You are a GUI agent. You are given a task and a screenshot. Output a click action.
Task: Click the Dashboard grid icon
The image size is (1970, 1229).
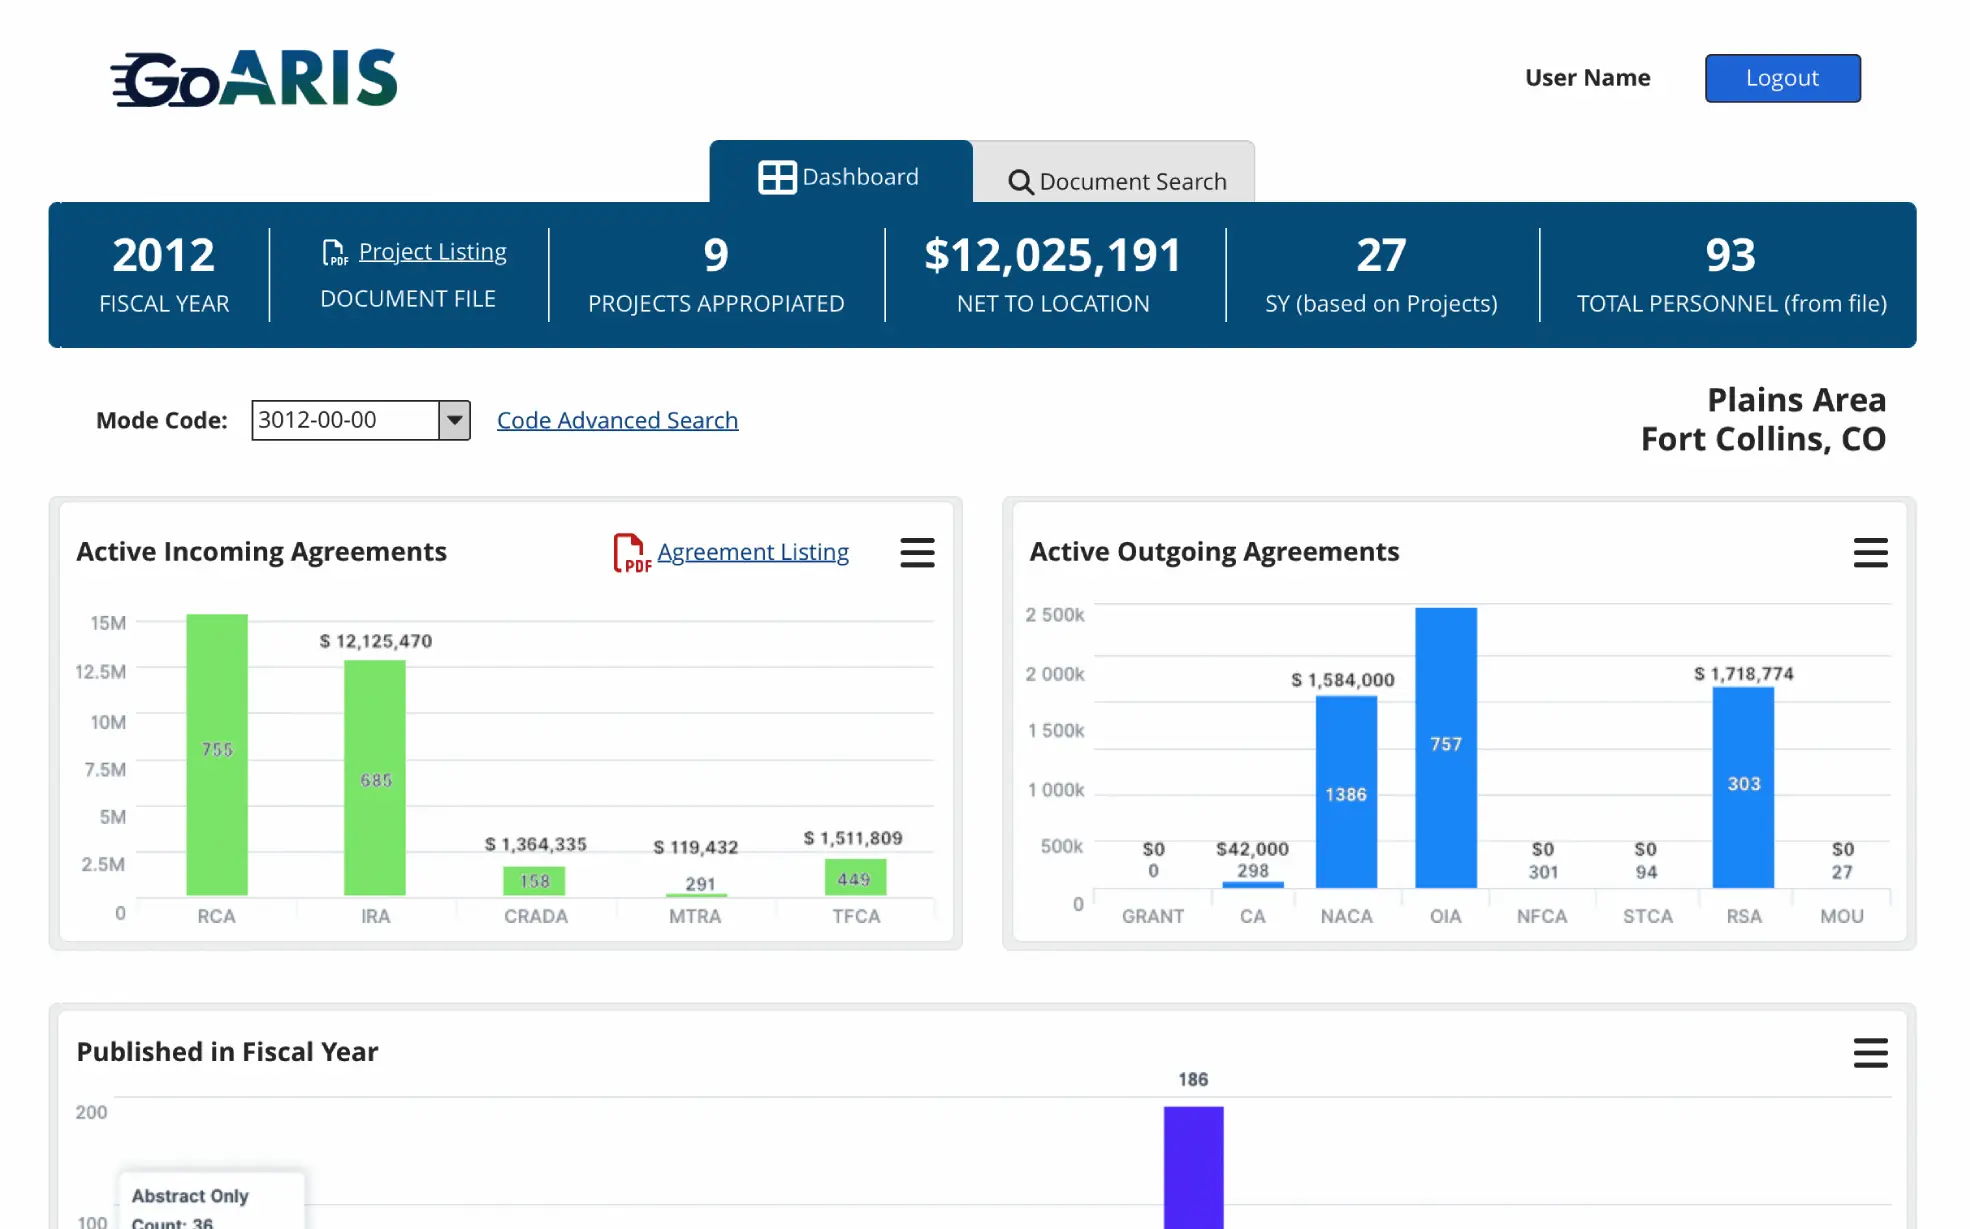(x=776, y=176)
